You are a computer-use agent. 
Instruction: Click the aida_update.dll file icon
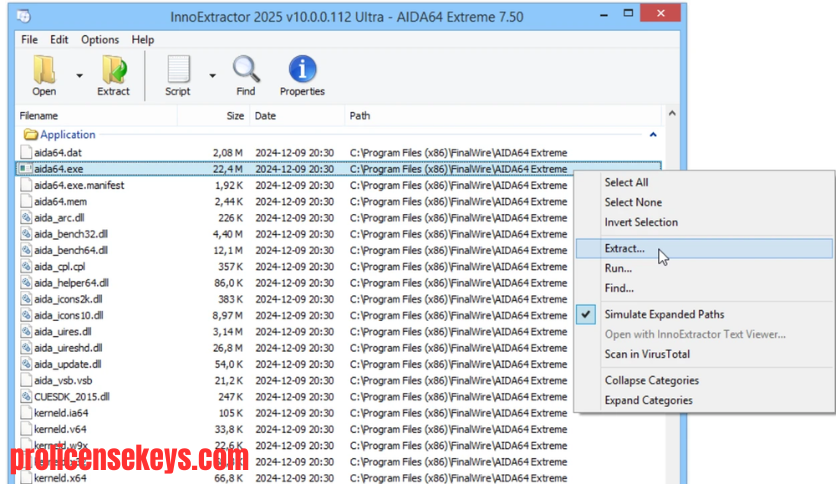point(26,364)
